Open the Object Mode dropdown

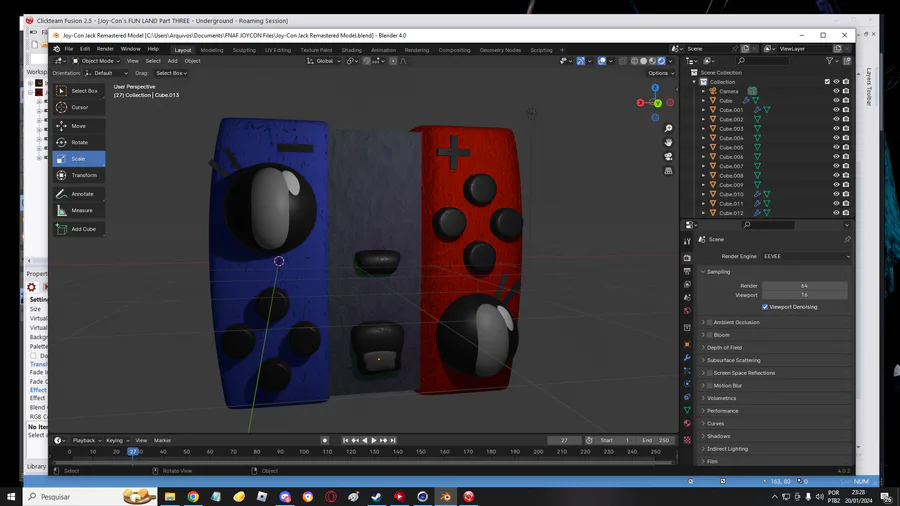coord(96,61)
